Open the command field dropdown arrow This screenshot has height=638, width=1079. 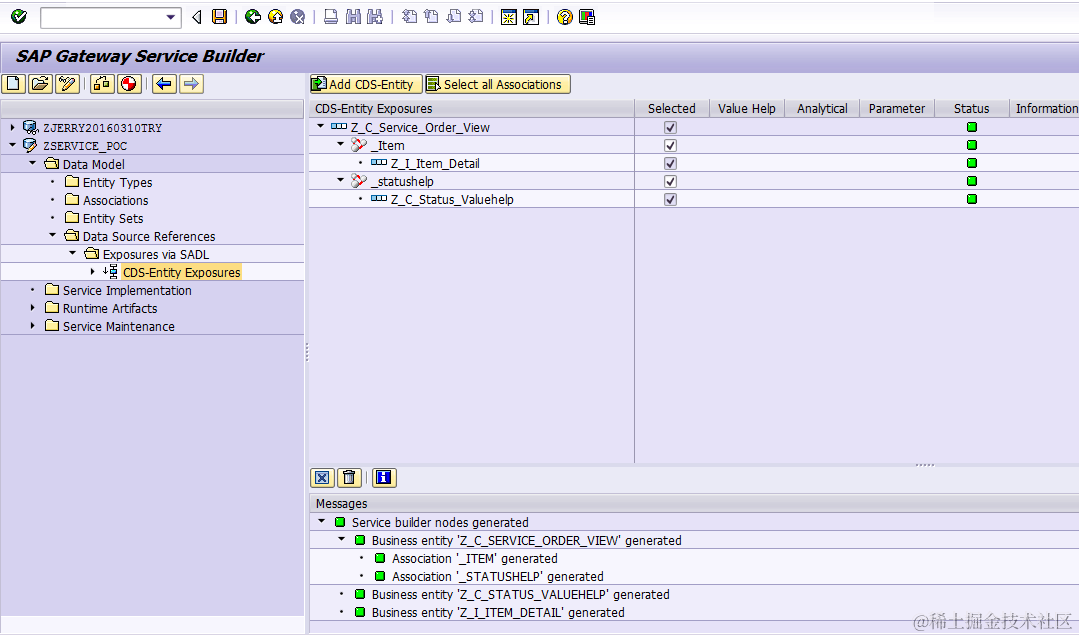click(171, 17)
